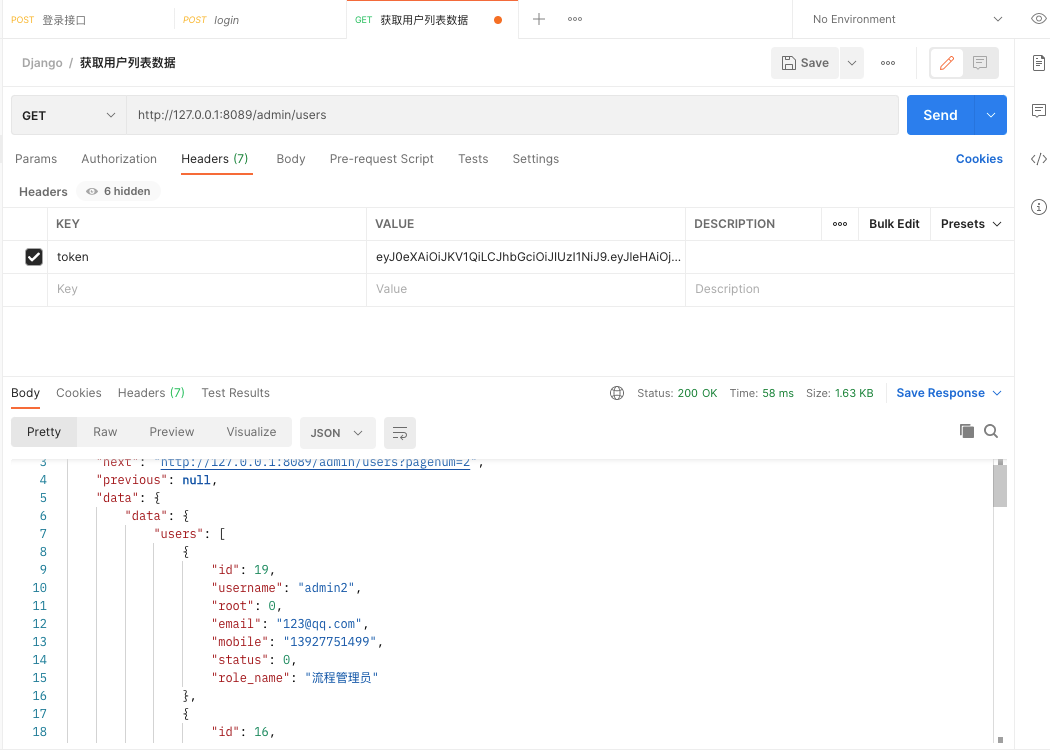Click Bulk Edit
This screenshot has height=754, width=1050.
[x=894, y=224]
